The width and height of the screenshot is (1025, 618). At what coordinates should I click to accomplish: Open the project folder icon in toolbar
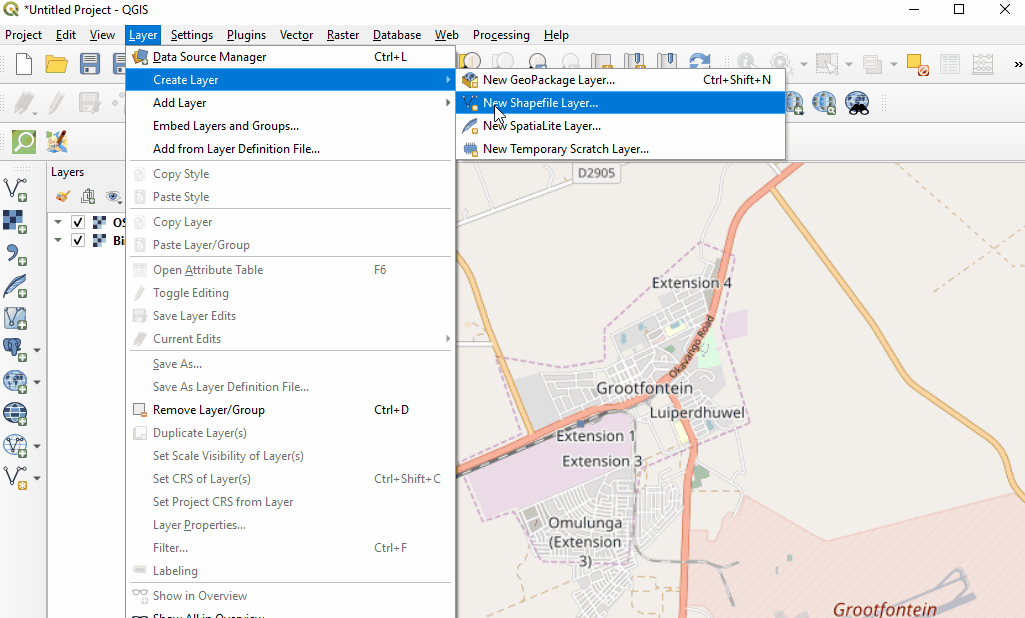56,65
